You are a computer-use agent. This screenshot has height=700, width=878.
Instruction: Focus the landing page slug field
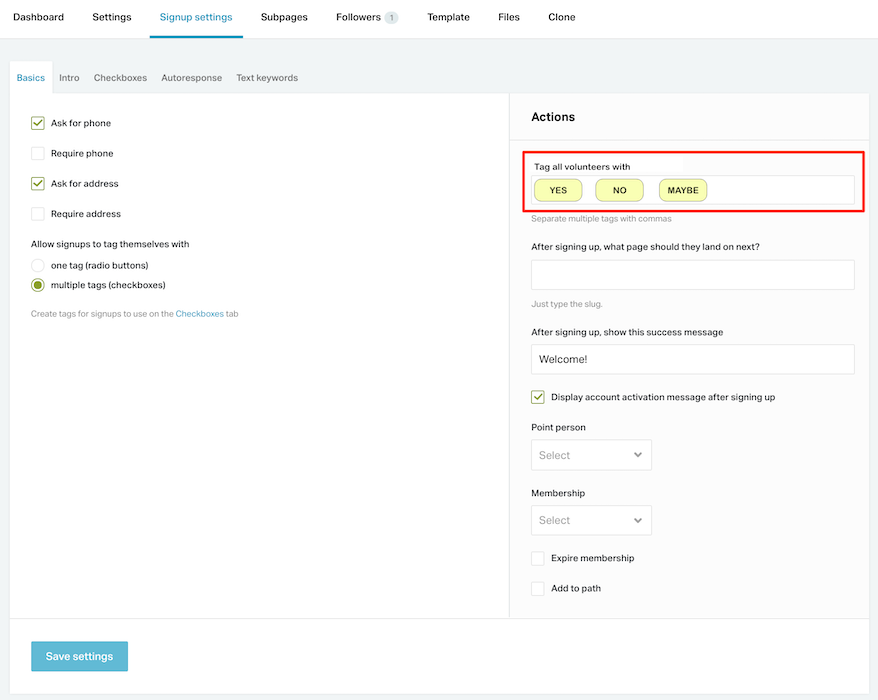693,275
